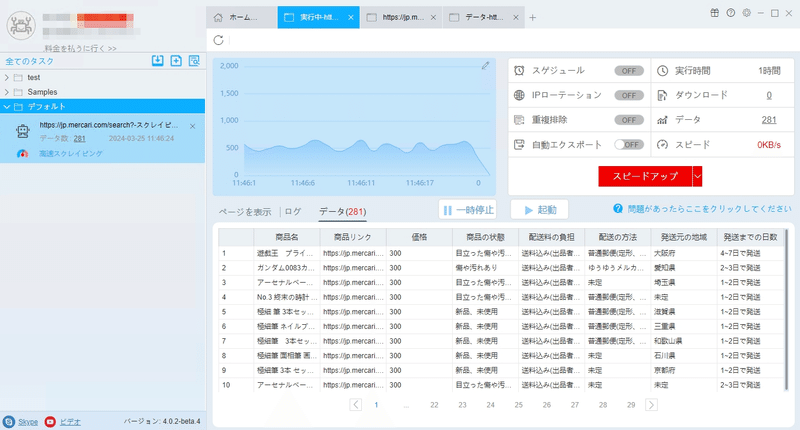Toggle the スケジュール OFF switch
Image resolution: width=800 pixels, height=430 pixels.
pos(629,71)
